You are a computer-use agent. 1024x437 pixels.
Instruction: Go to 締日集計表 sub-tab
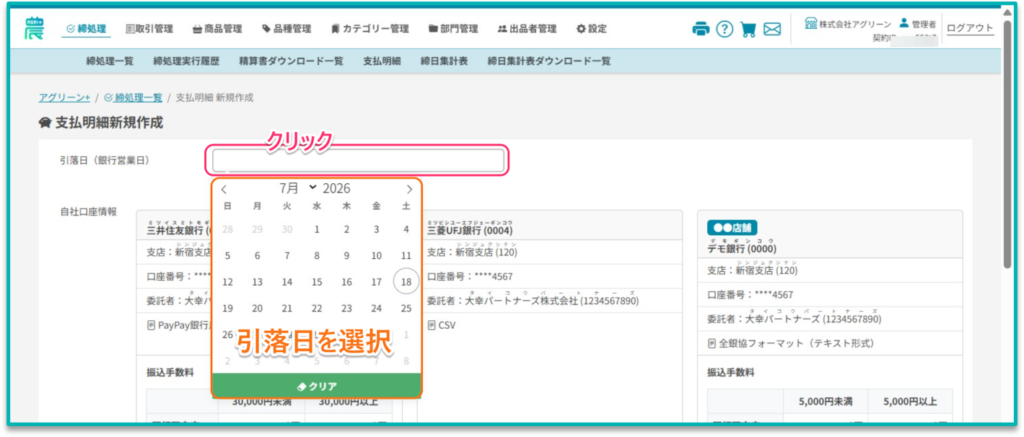(444, 61)
